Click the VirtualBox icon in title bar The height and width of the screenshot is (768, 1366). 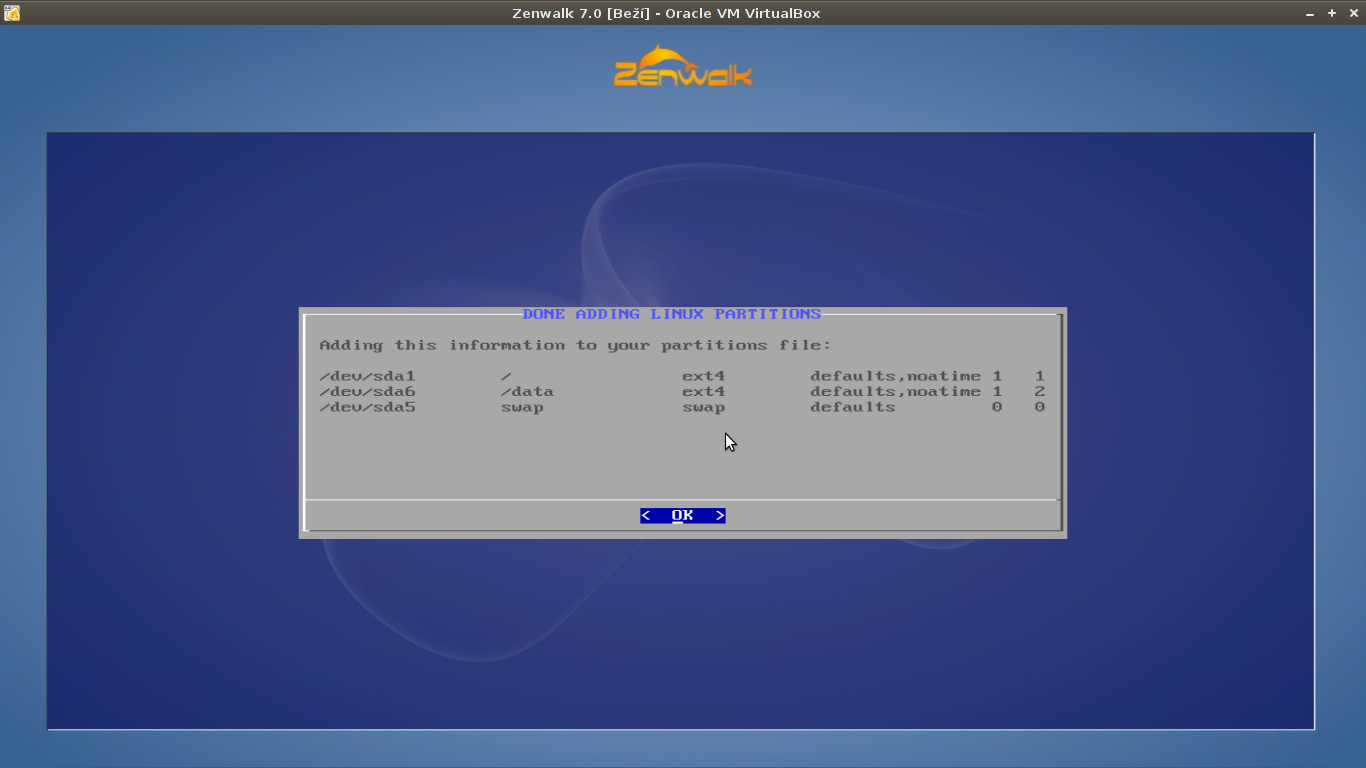[12, 13]
